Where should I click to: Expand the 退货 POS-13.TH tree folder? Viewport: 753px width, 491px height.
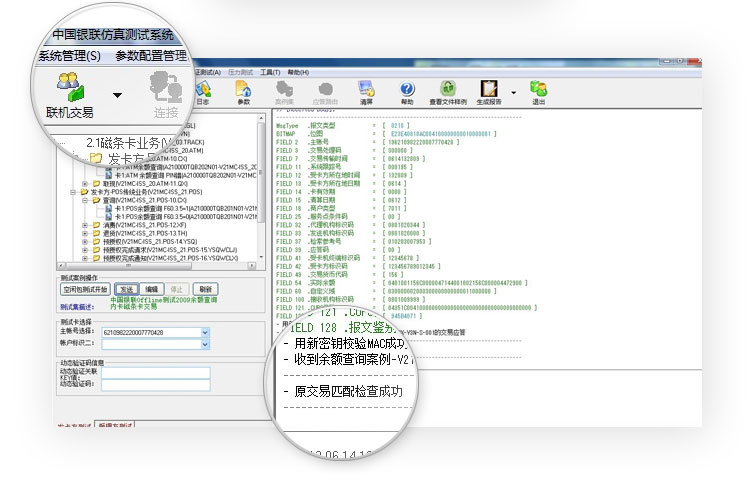click(85, 233)
